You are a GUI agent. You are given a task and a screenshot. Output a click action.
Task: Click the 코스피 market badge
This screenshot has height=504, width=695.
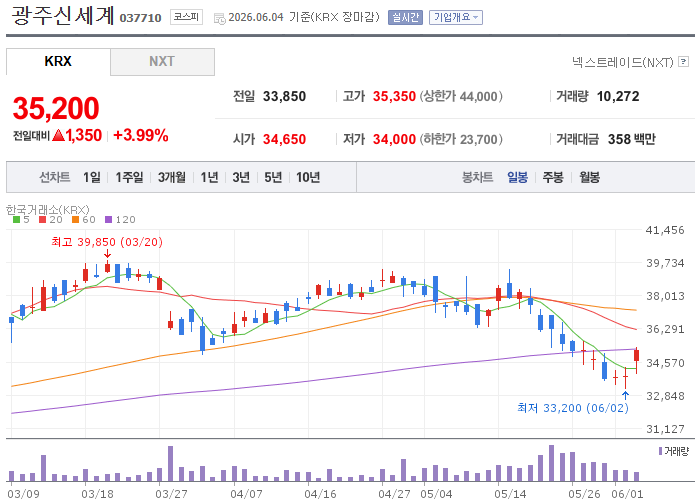(x=186, y=17)
